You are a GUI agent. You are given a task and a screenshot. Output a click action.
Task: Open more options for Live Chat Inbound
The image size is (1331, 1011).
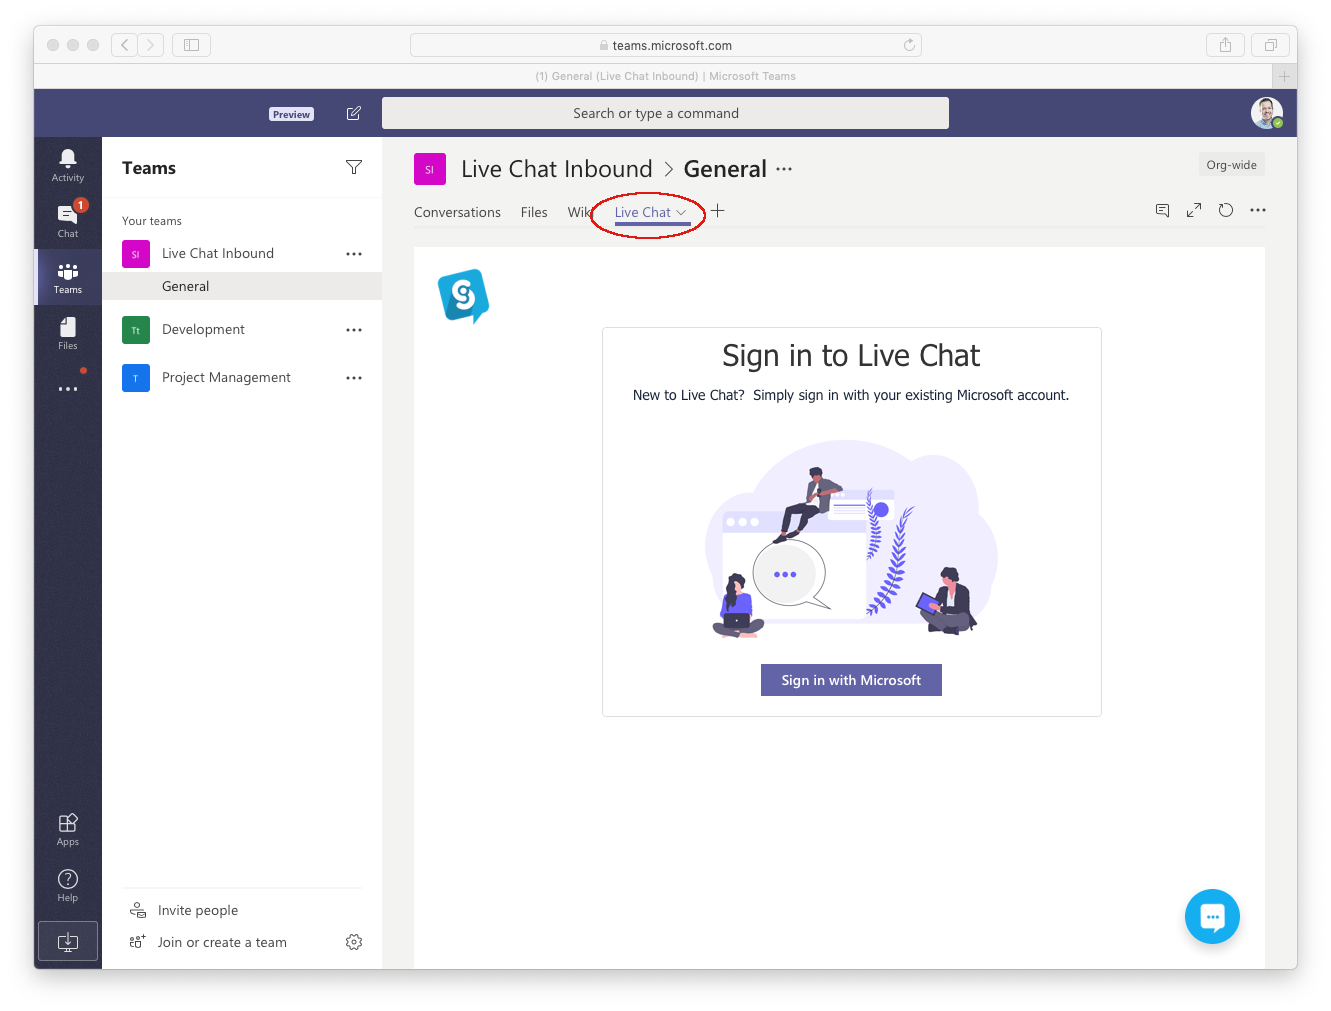point(354,254)
